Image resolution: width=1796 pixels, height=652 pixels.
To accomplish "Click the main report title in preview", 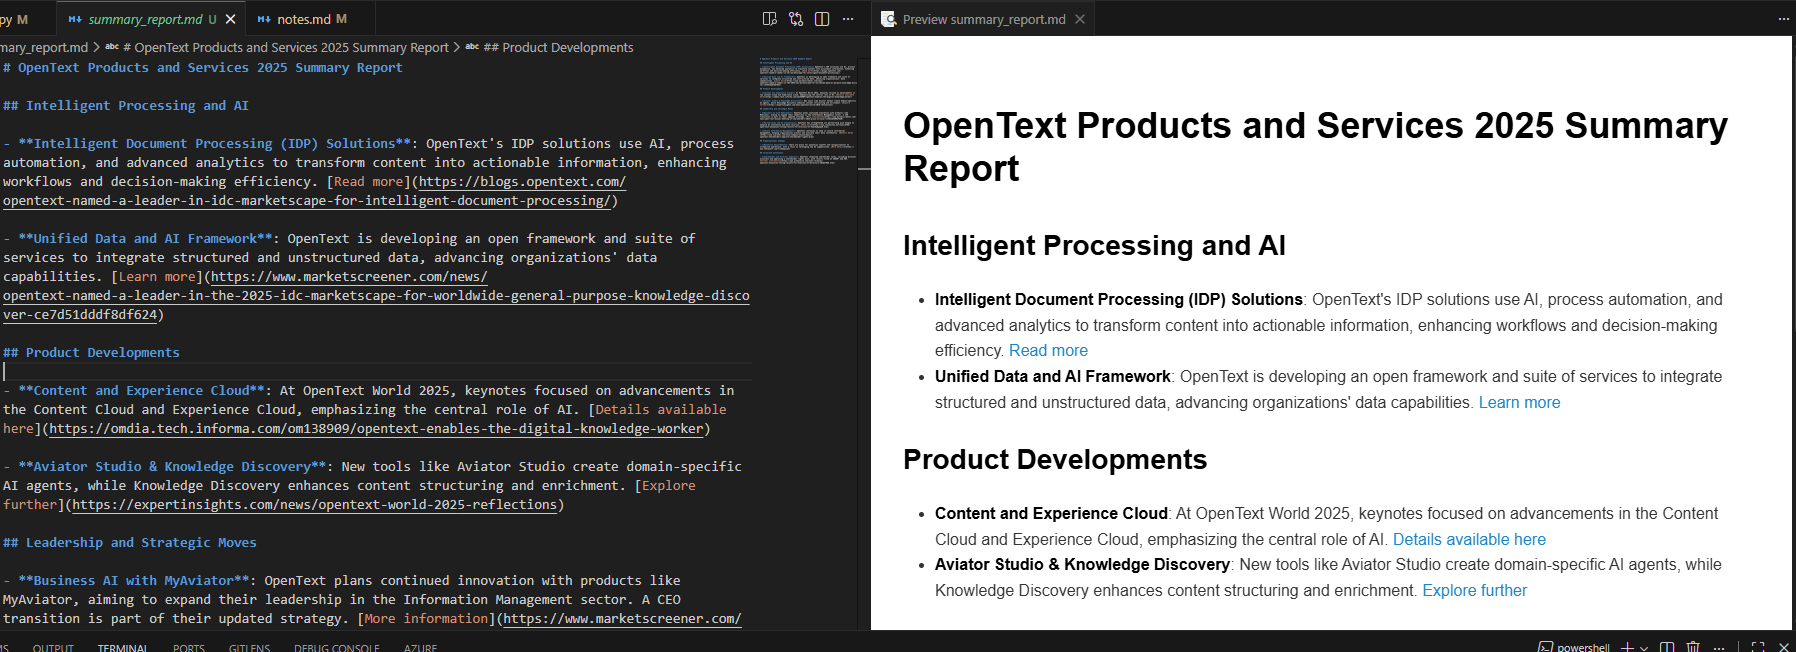I will pyautogui.click(x=1315, y=147).
